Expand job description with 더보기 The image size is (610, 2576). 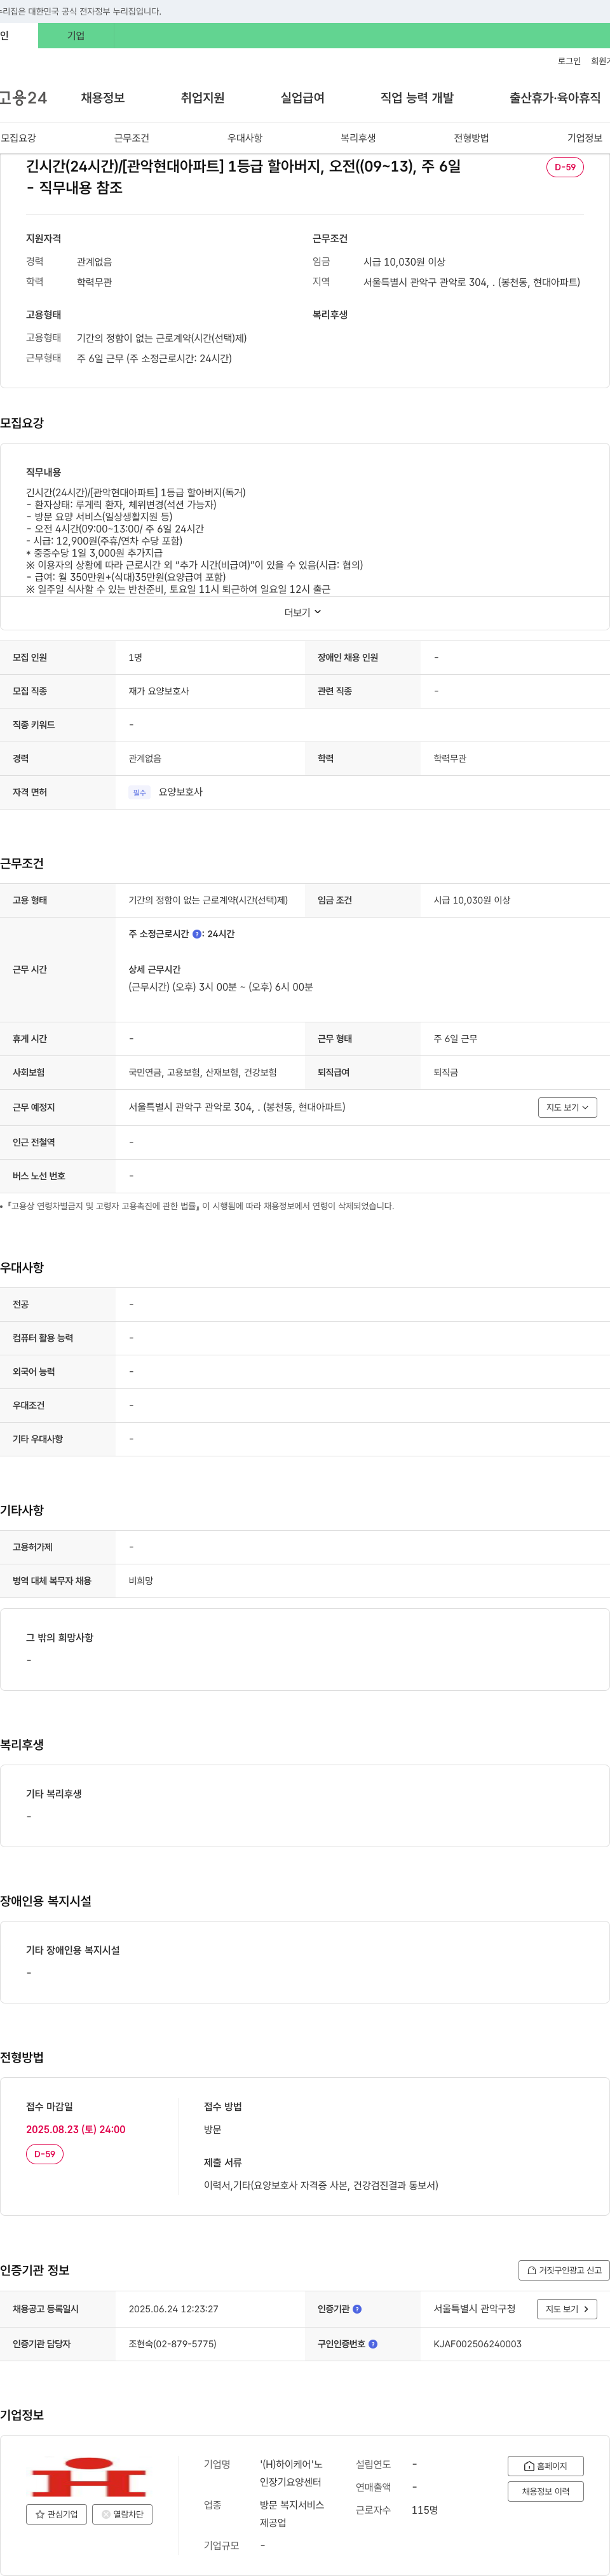click(303, 613)
